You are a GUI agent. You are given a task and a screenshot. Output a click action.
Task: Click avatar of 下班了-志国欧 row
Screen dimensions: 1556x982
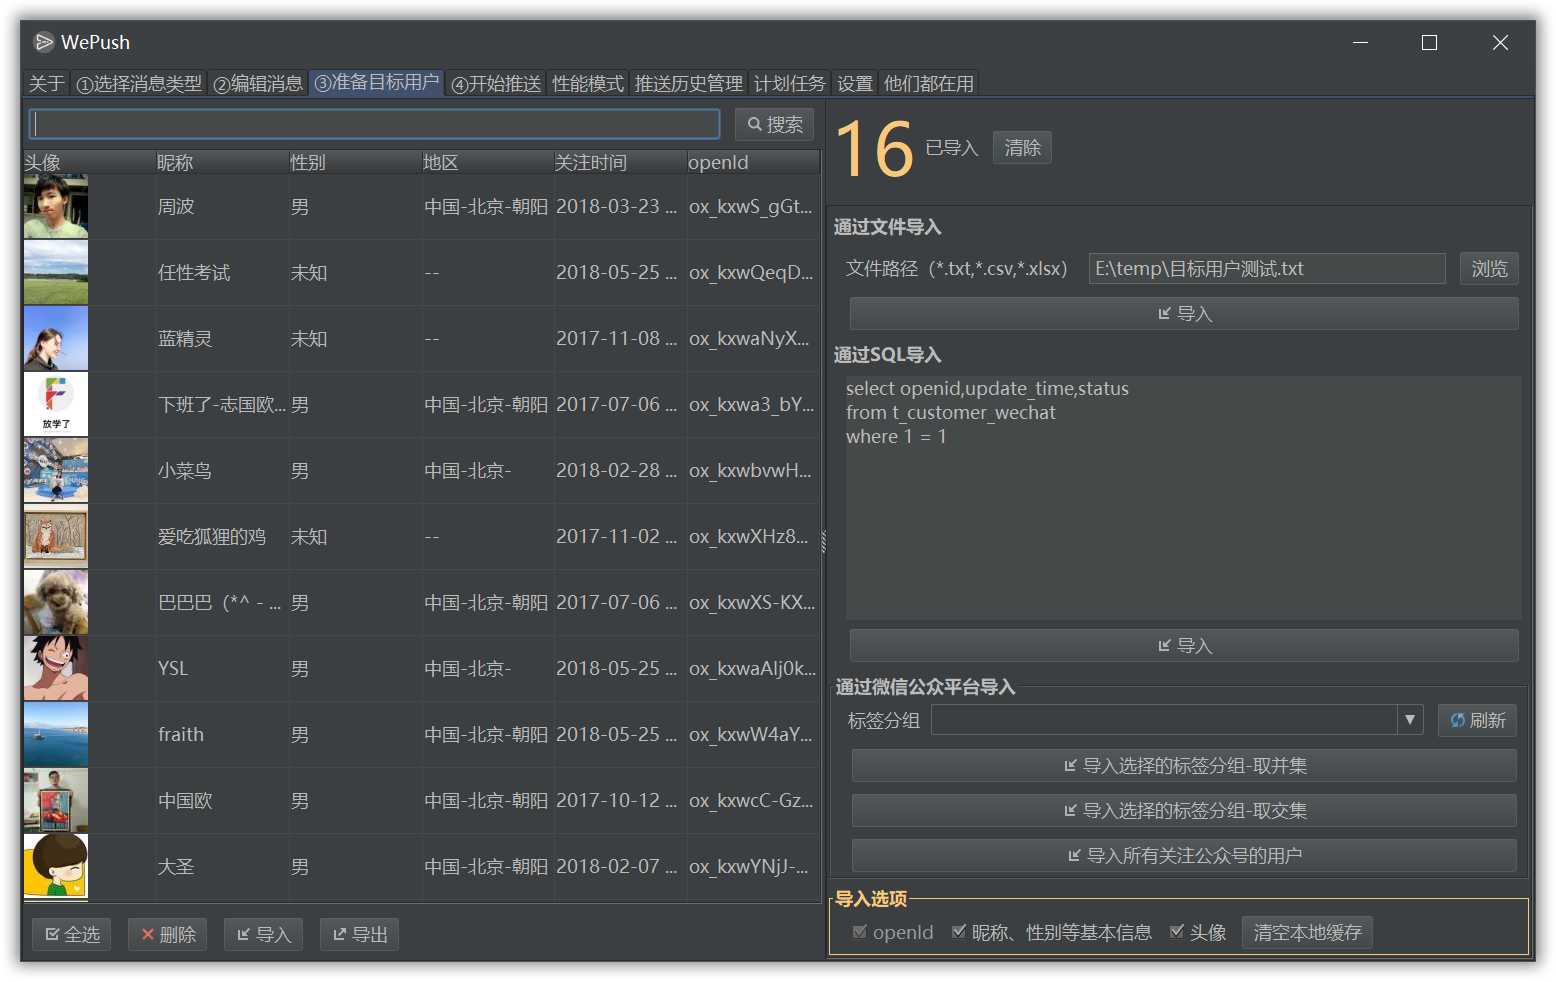pyautogui.click(x=56, y=404)
